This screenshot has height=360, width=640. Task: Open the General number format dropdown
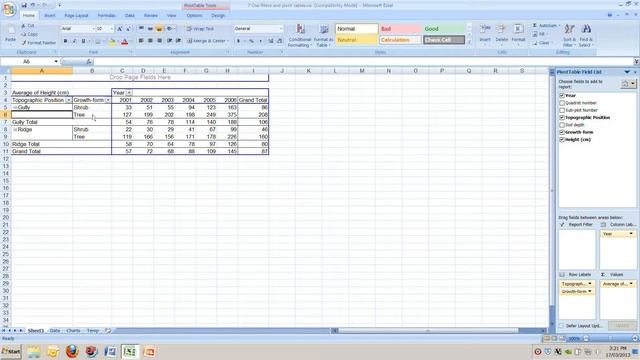tap(281, 29)
